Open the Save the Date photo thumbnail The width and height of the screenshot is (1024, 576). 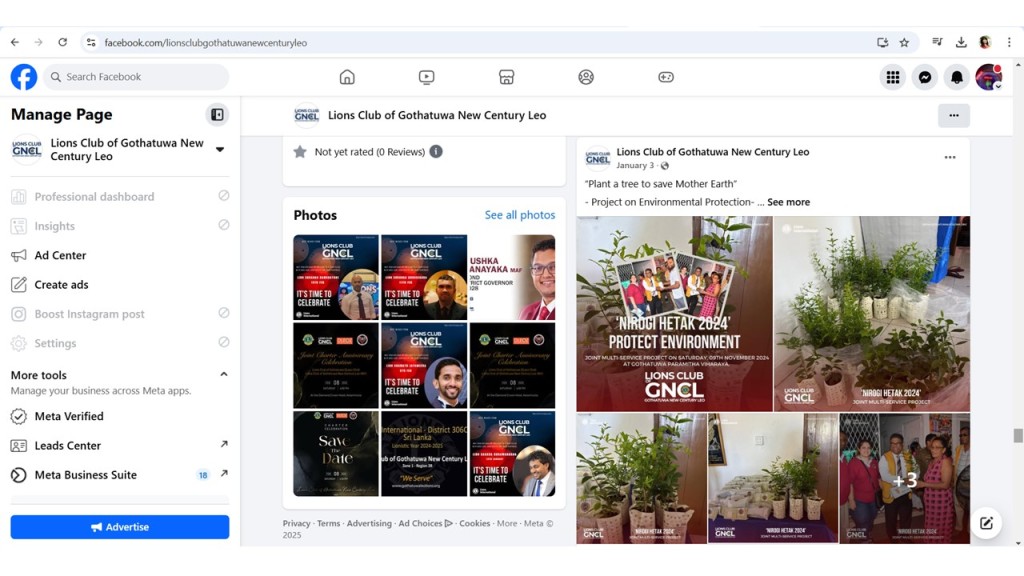click(336, 454)
